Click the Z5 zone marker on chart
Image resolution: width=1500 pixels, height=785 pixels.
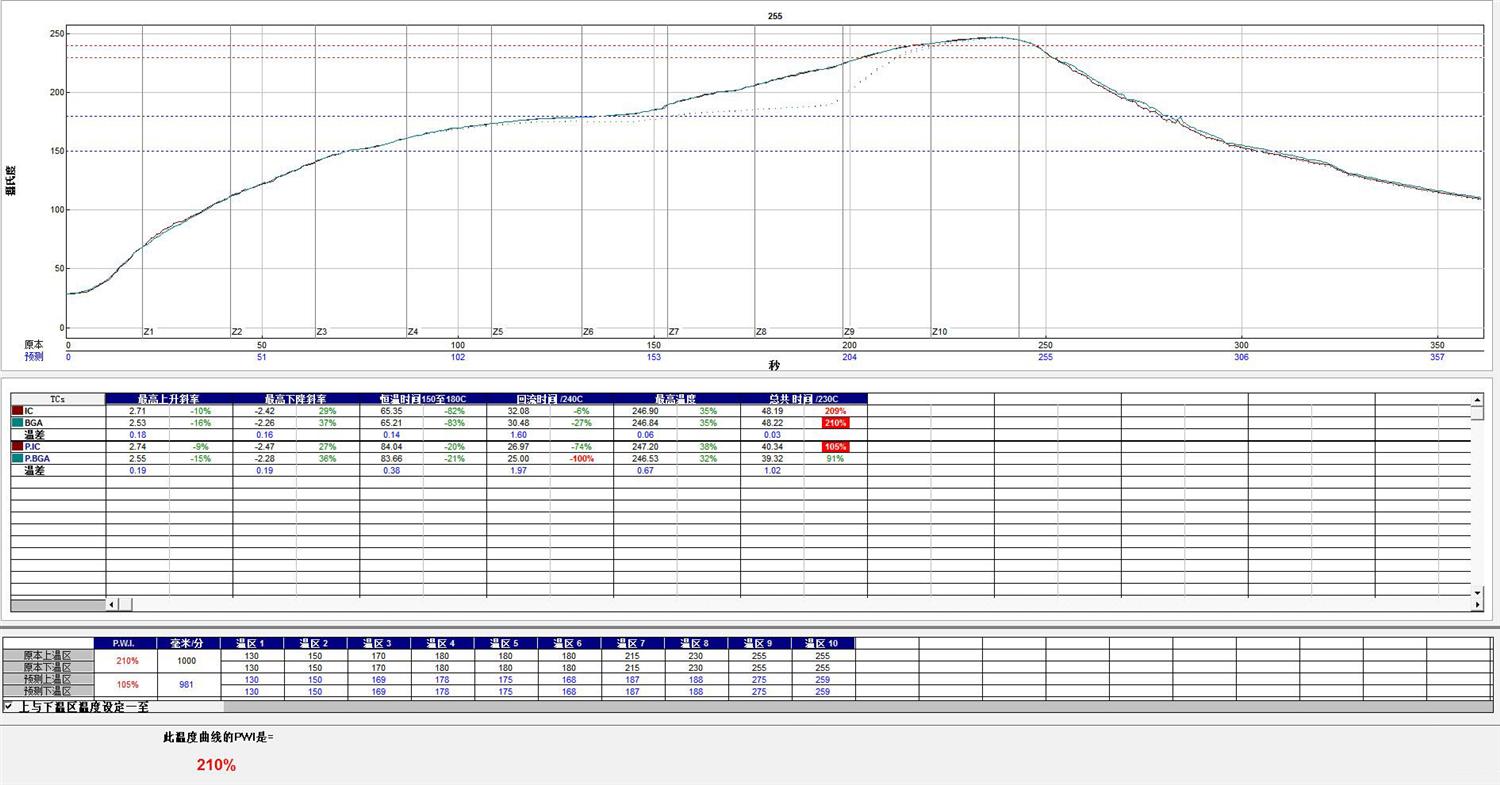(x=498, y=332)
